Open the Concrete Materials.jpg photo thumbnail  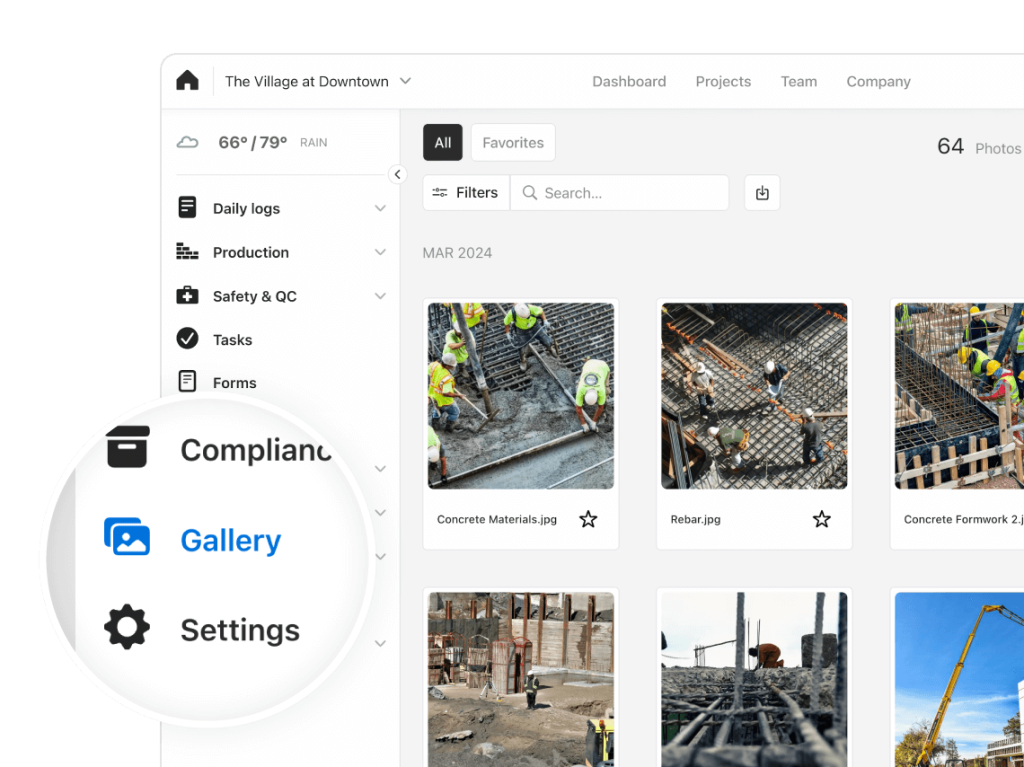pyautogui.click(x=520, y=395)
